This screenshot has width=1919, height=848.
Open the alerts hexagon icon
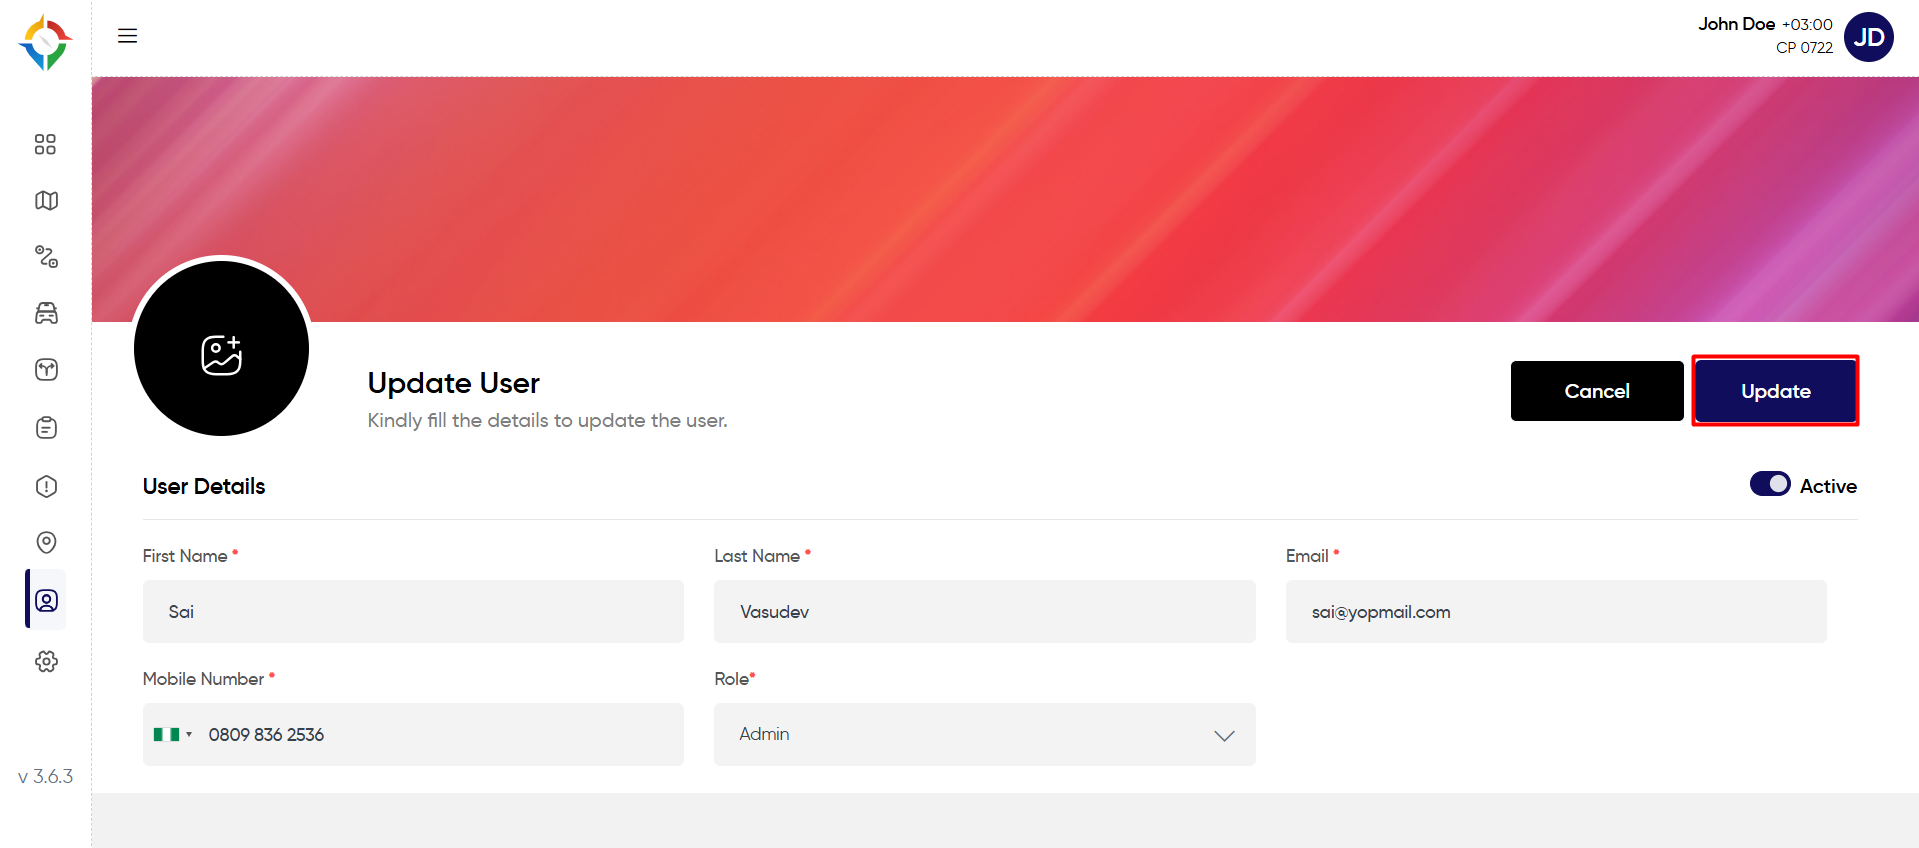point(46,487)
